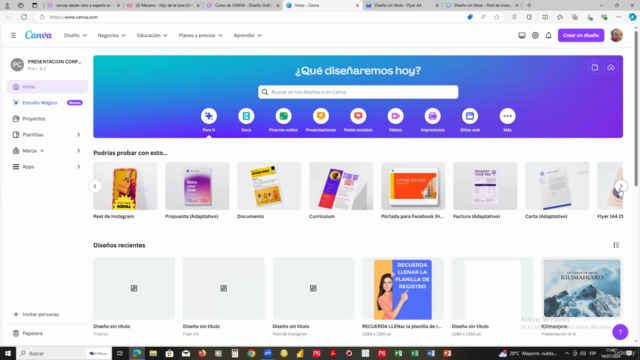Toggle list view in Diseños recientes
Image resolution: width=640 pixels, height=360 pixels.
pos(616,245)
